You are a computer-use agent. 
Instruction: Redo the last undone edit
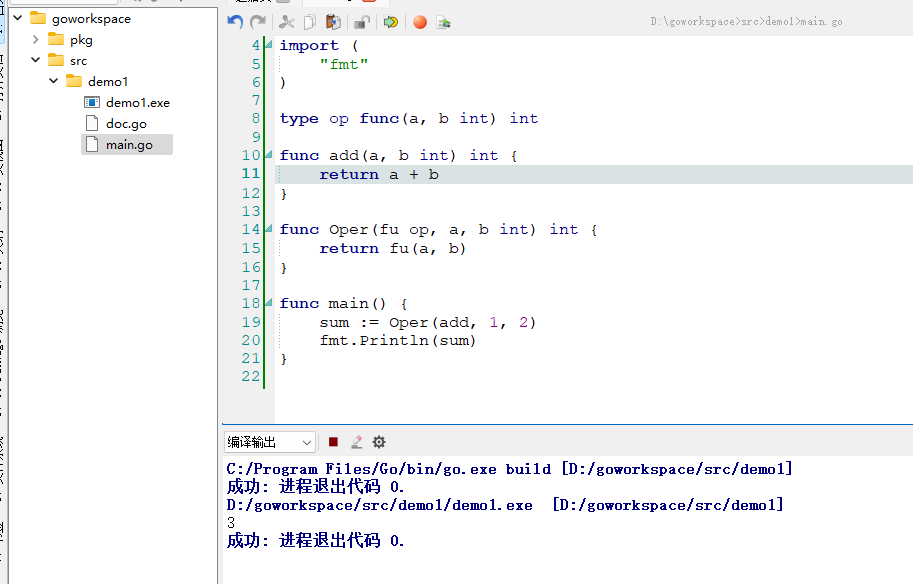click(x=258, y=22)
